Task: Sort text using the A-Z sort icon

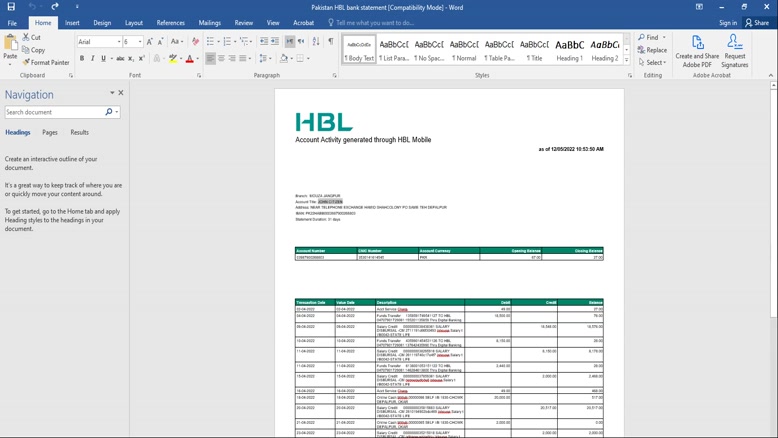Action: (316, 42)
